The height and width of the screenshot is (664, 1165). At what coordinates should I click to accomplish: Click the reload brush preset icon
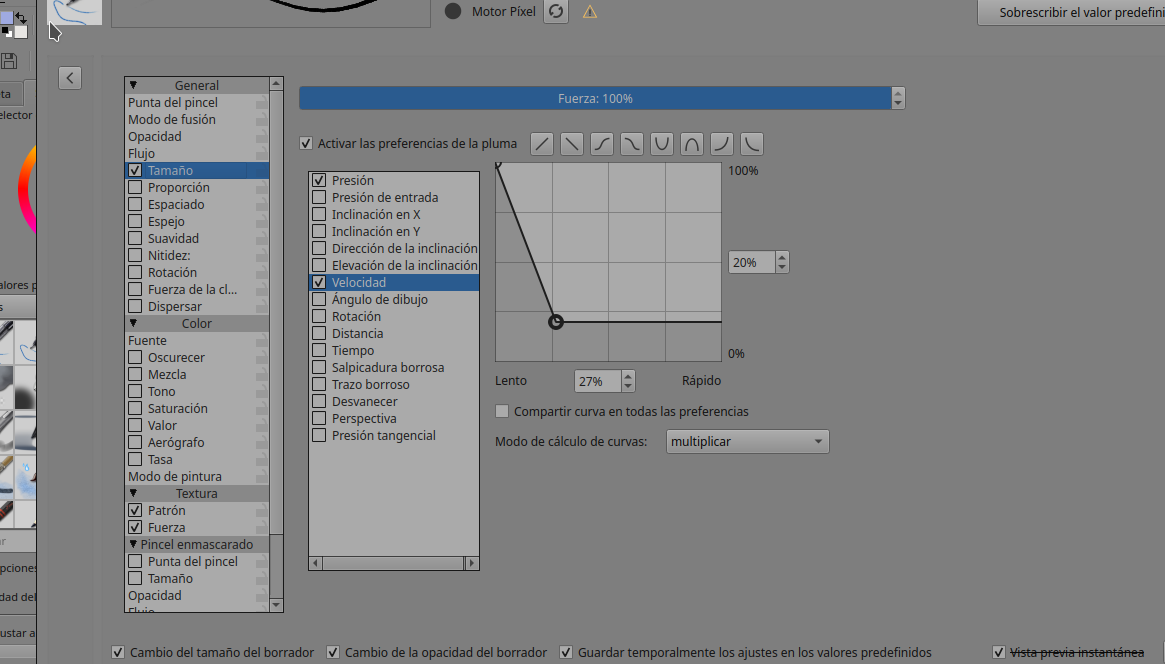(x=556, y=12)
